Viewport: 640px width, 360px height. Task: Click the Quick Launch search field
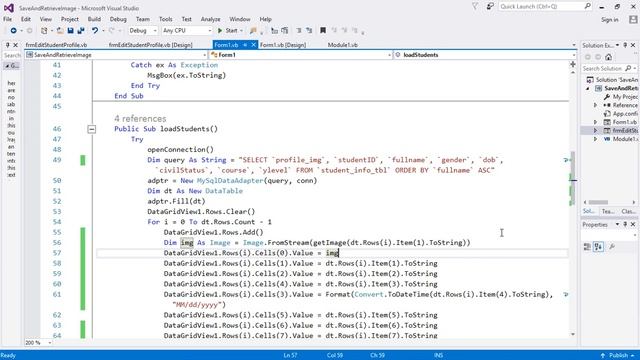click(x=545, y=7)
